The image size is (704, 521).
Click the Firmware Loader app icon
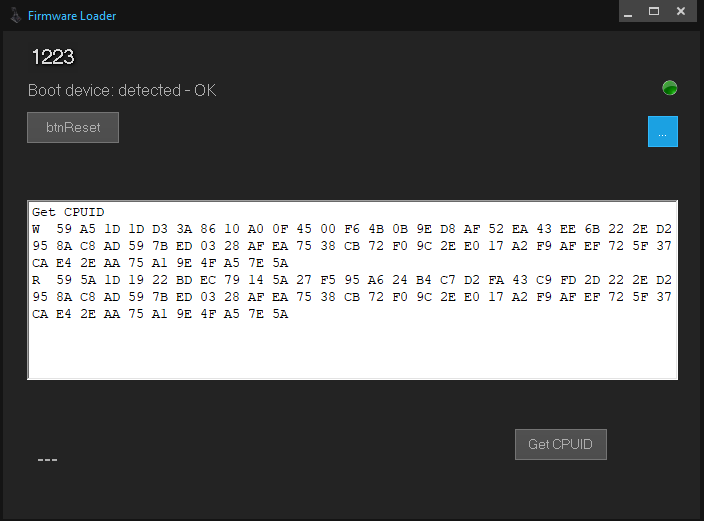click(16, 16)
